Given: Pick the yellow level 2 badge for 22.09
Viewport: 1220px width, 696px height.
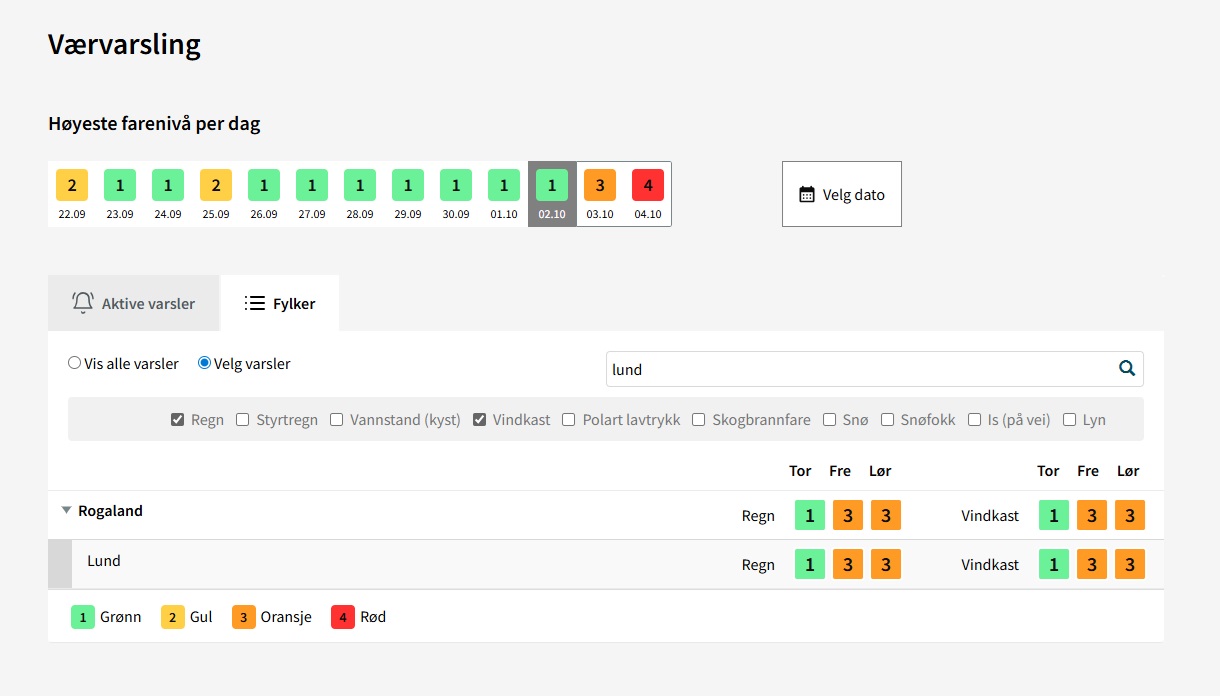Looking at the screenshot, I should [x=72, y=186].
